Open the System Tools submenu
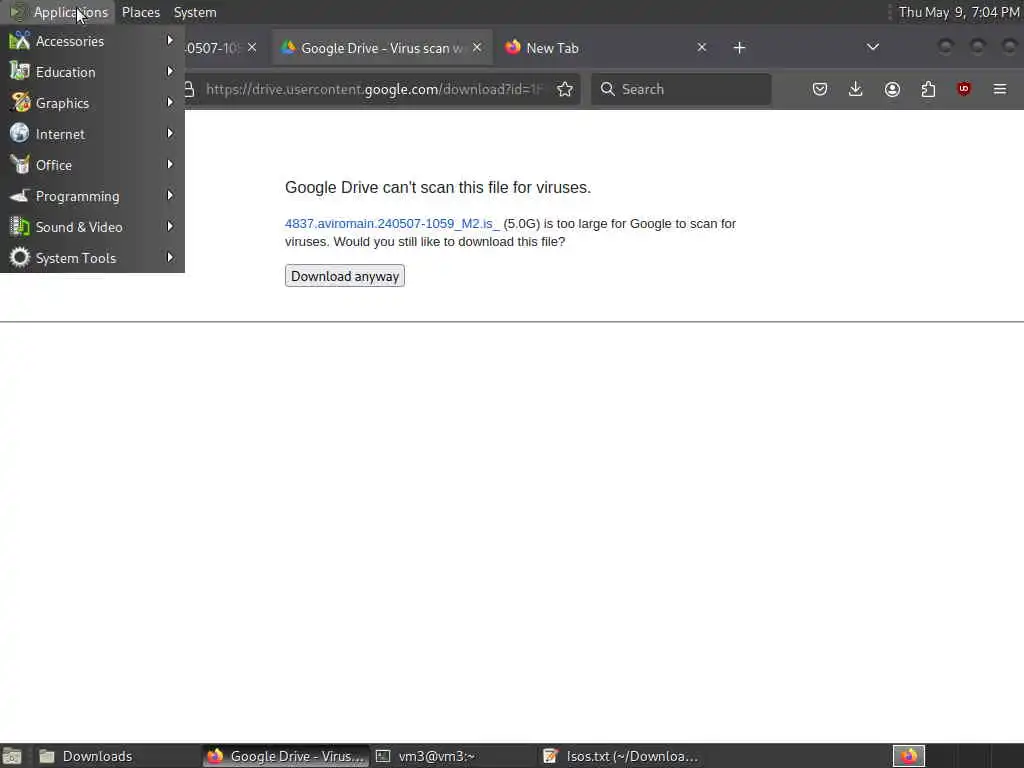Viewport: 1024px width, 768px height. pos(92,258)
